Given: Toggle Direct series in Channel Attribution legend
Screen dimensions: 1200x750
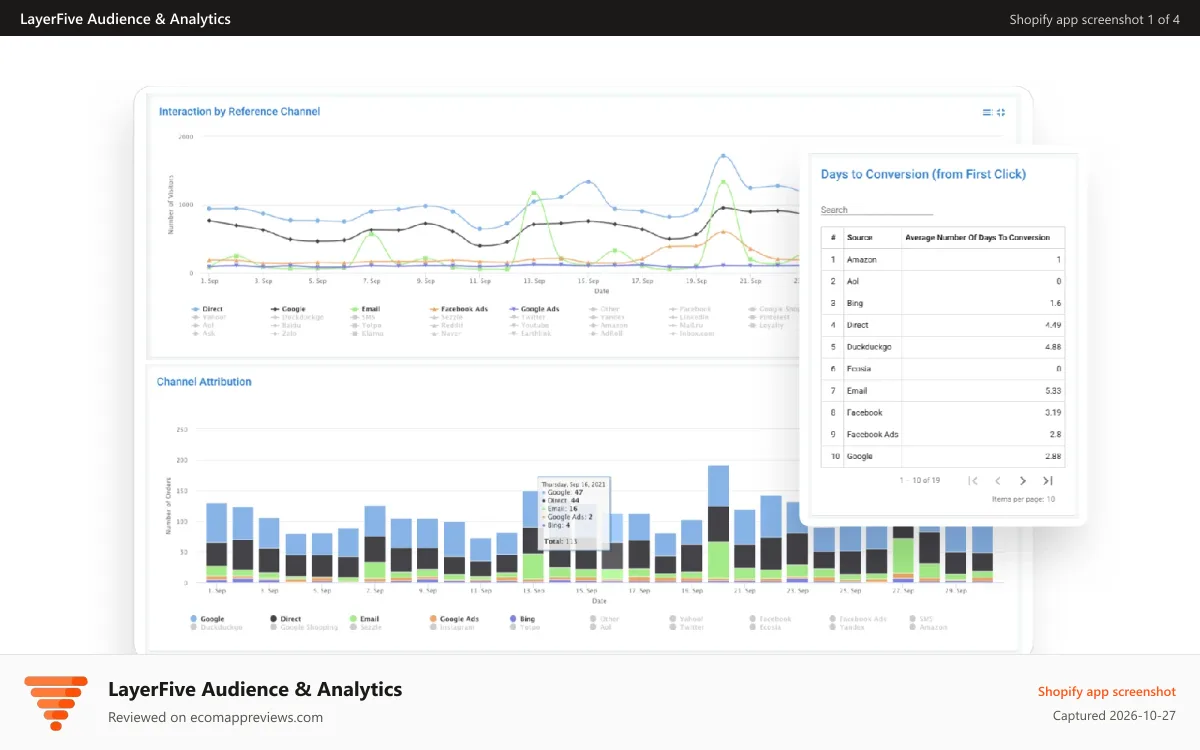Looking at the screenshot, I should (286, 619).
